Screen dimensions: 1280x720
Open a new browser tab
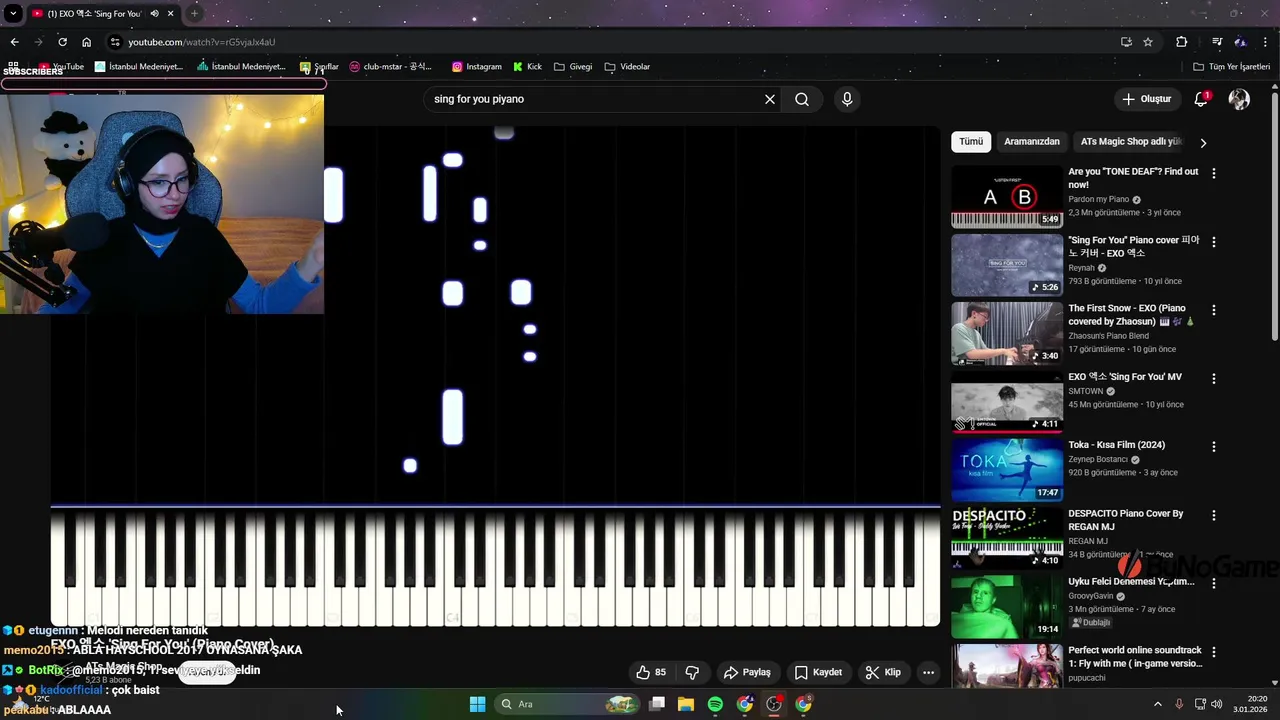pyautogui.click(x=194, y=14)
